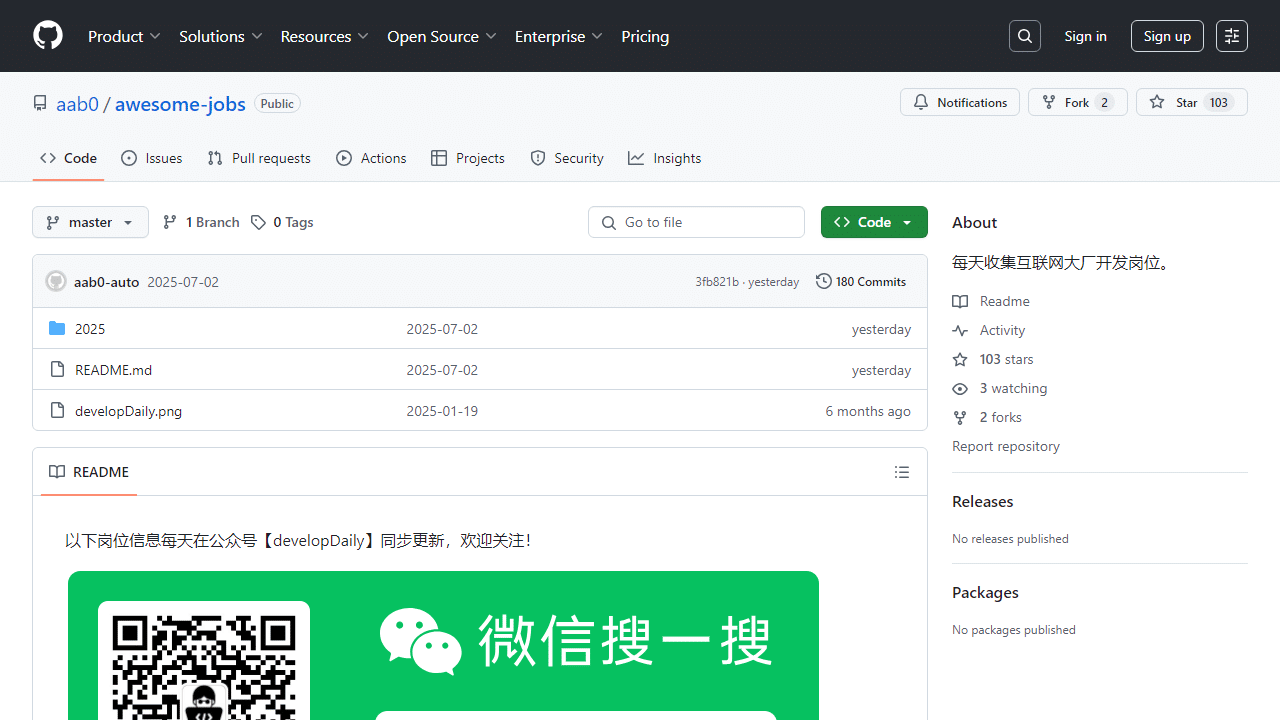Open the Packages heading link
This screenshot has width=1280, height=720.
pyautogui.click(x=985, y=592)
